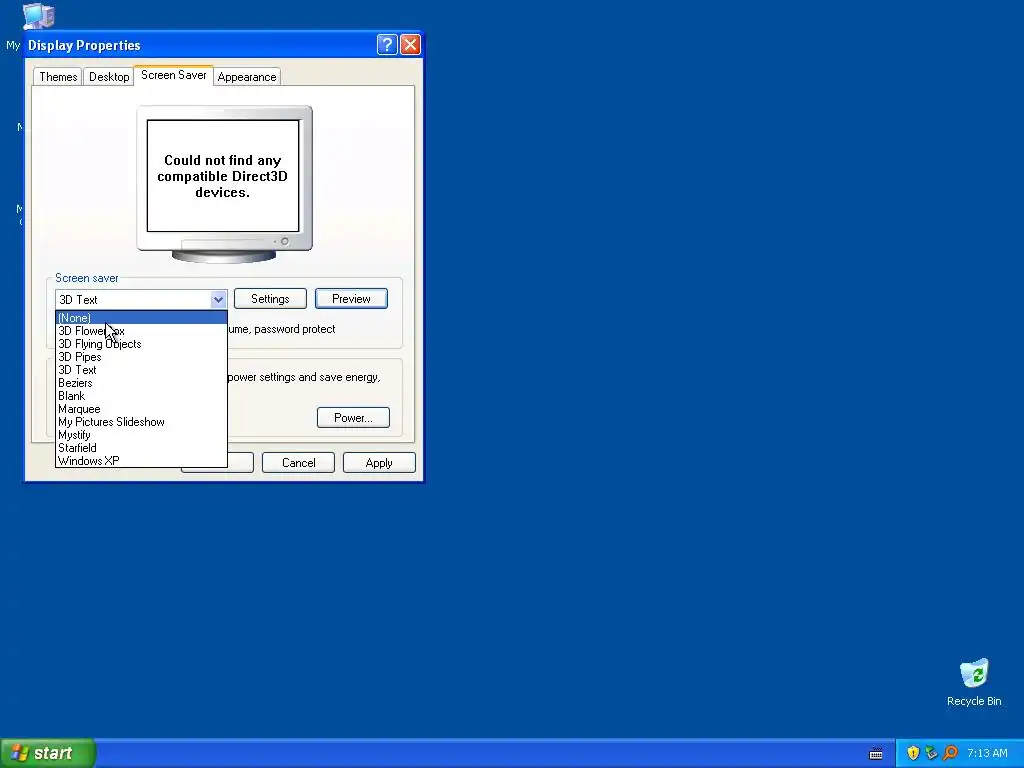Choose (None) from the screen saver list
The height and width of the screenshot is (768, 1024).
click(141, 318)
